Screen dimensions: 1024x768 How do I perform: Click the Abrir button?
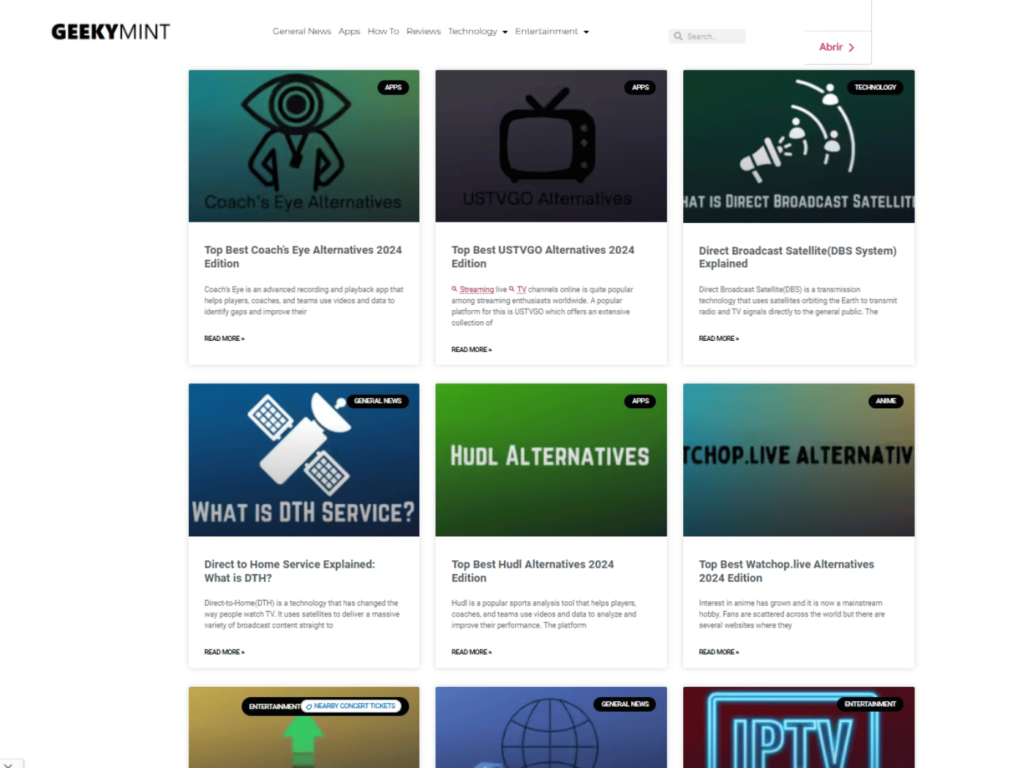click(x=830, y=46)
